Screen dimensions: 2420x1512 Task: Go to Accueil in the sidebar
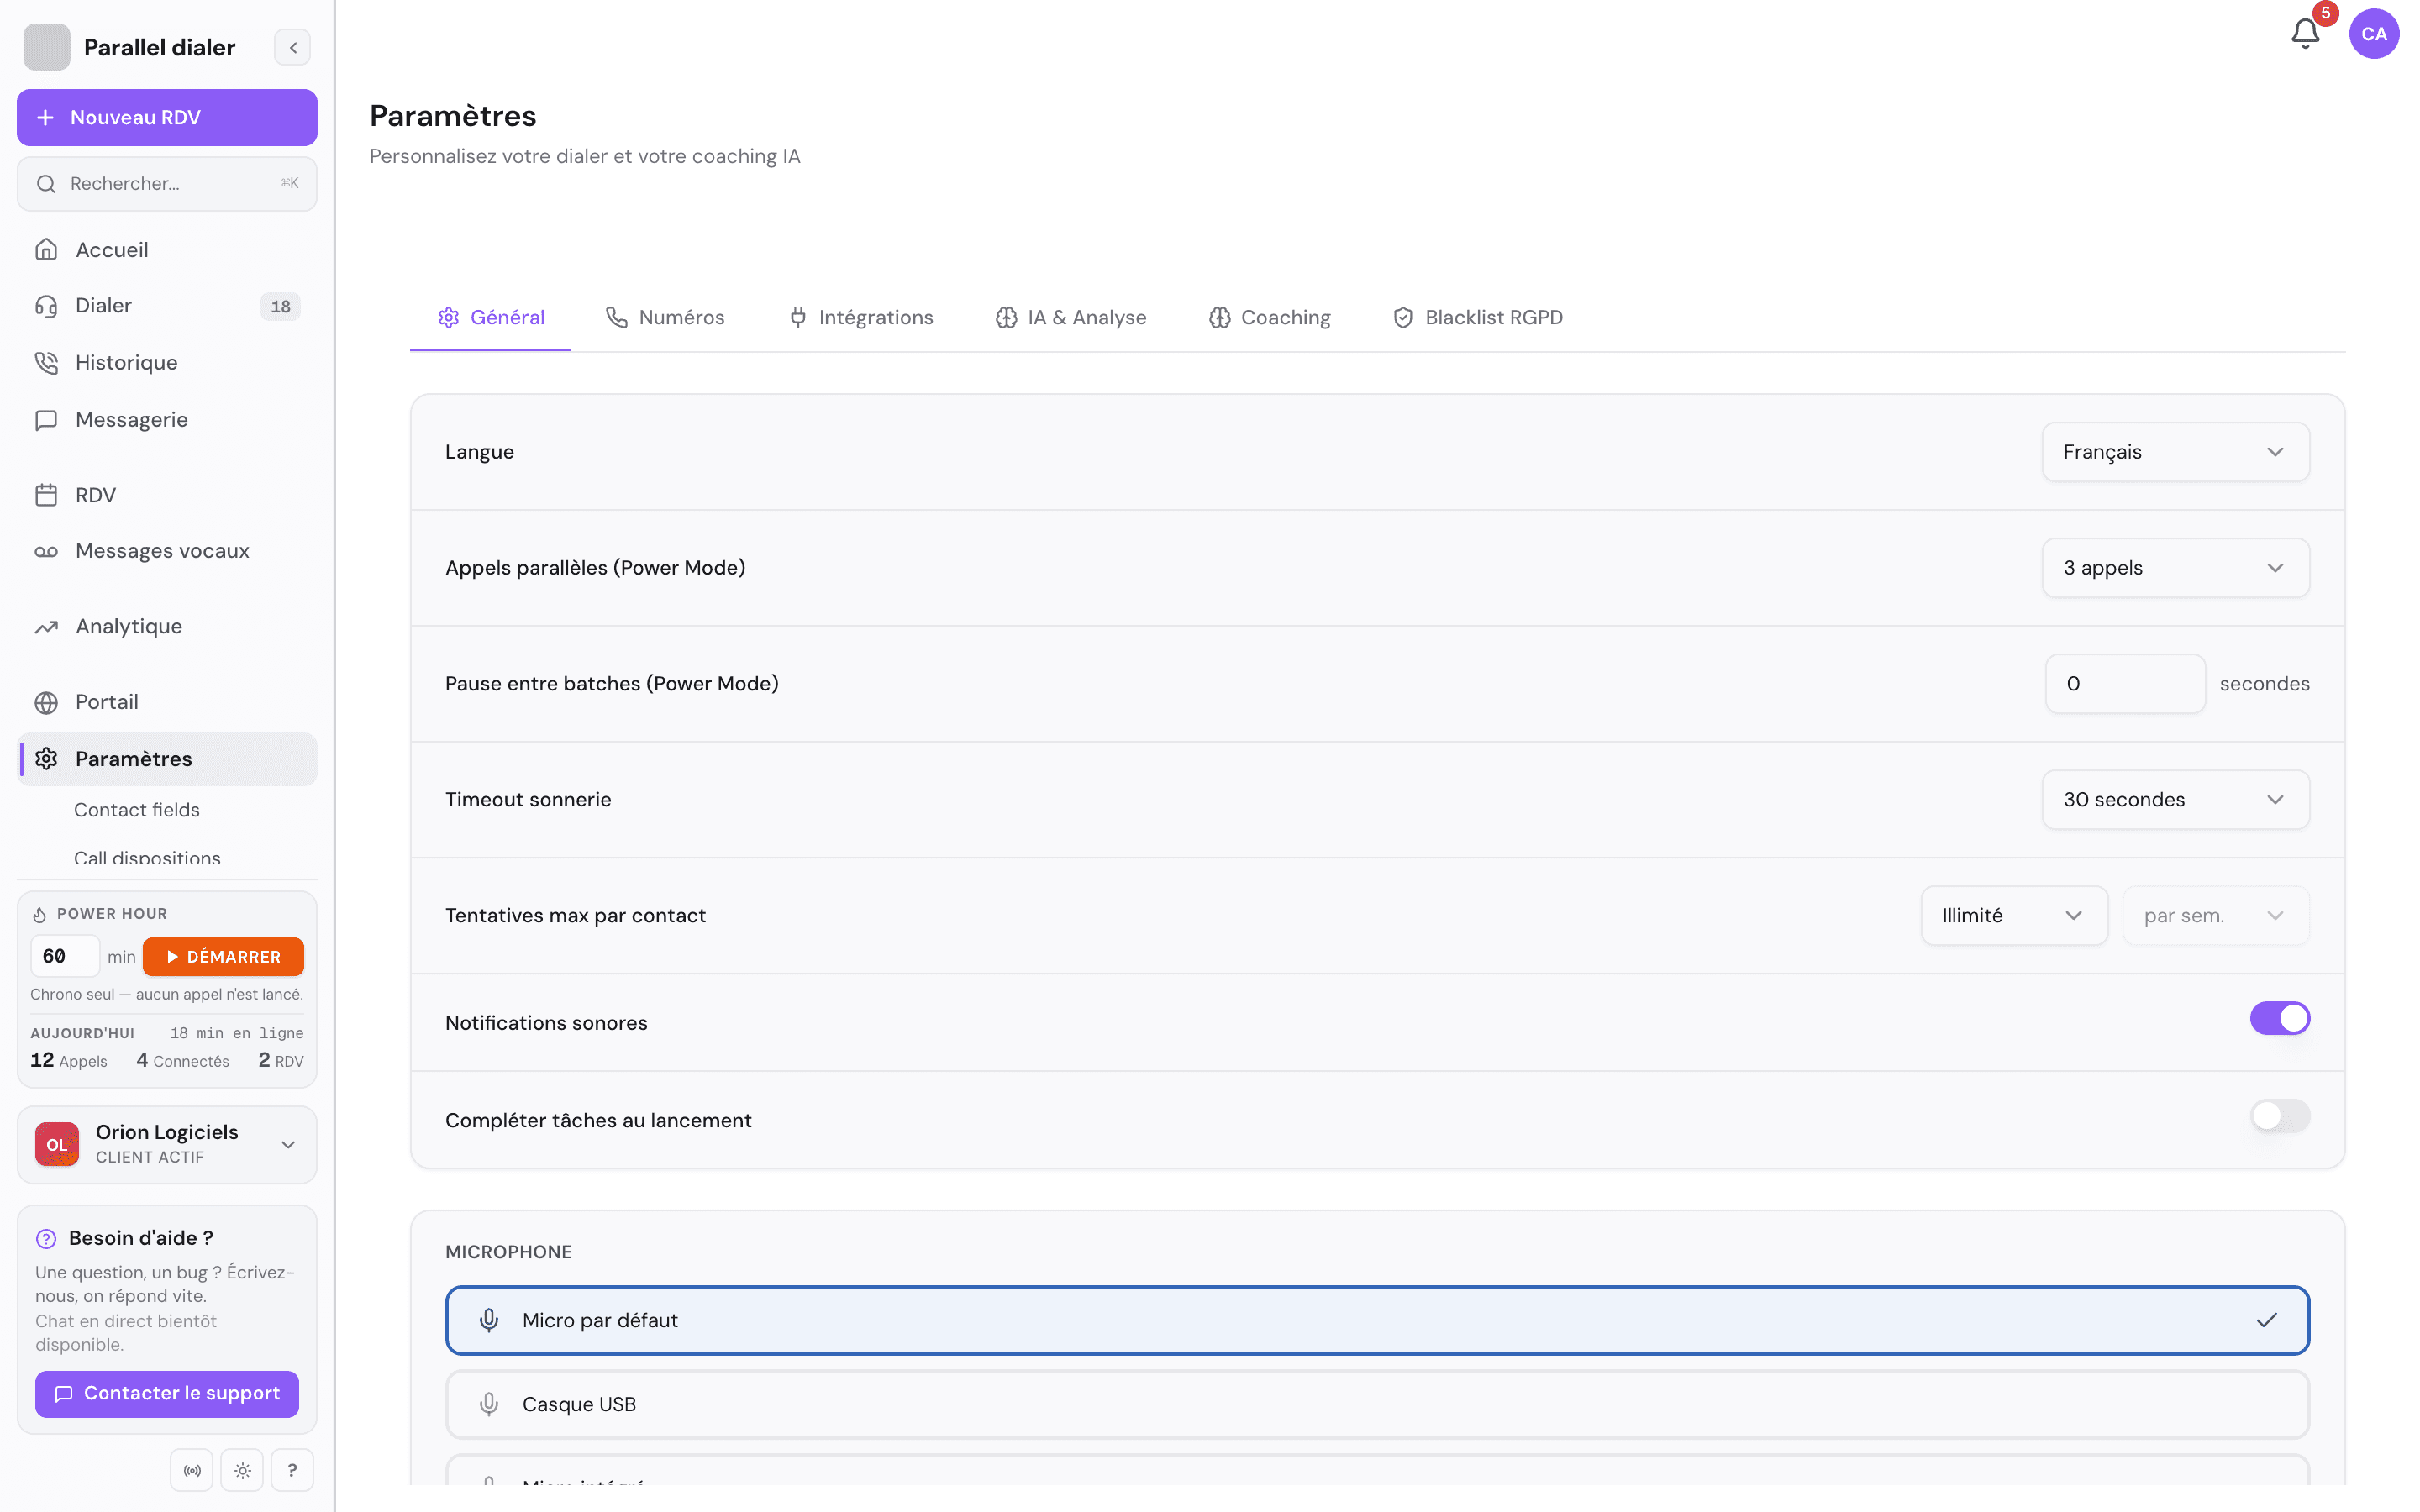coord(167,250)
